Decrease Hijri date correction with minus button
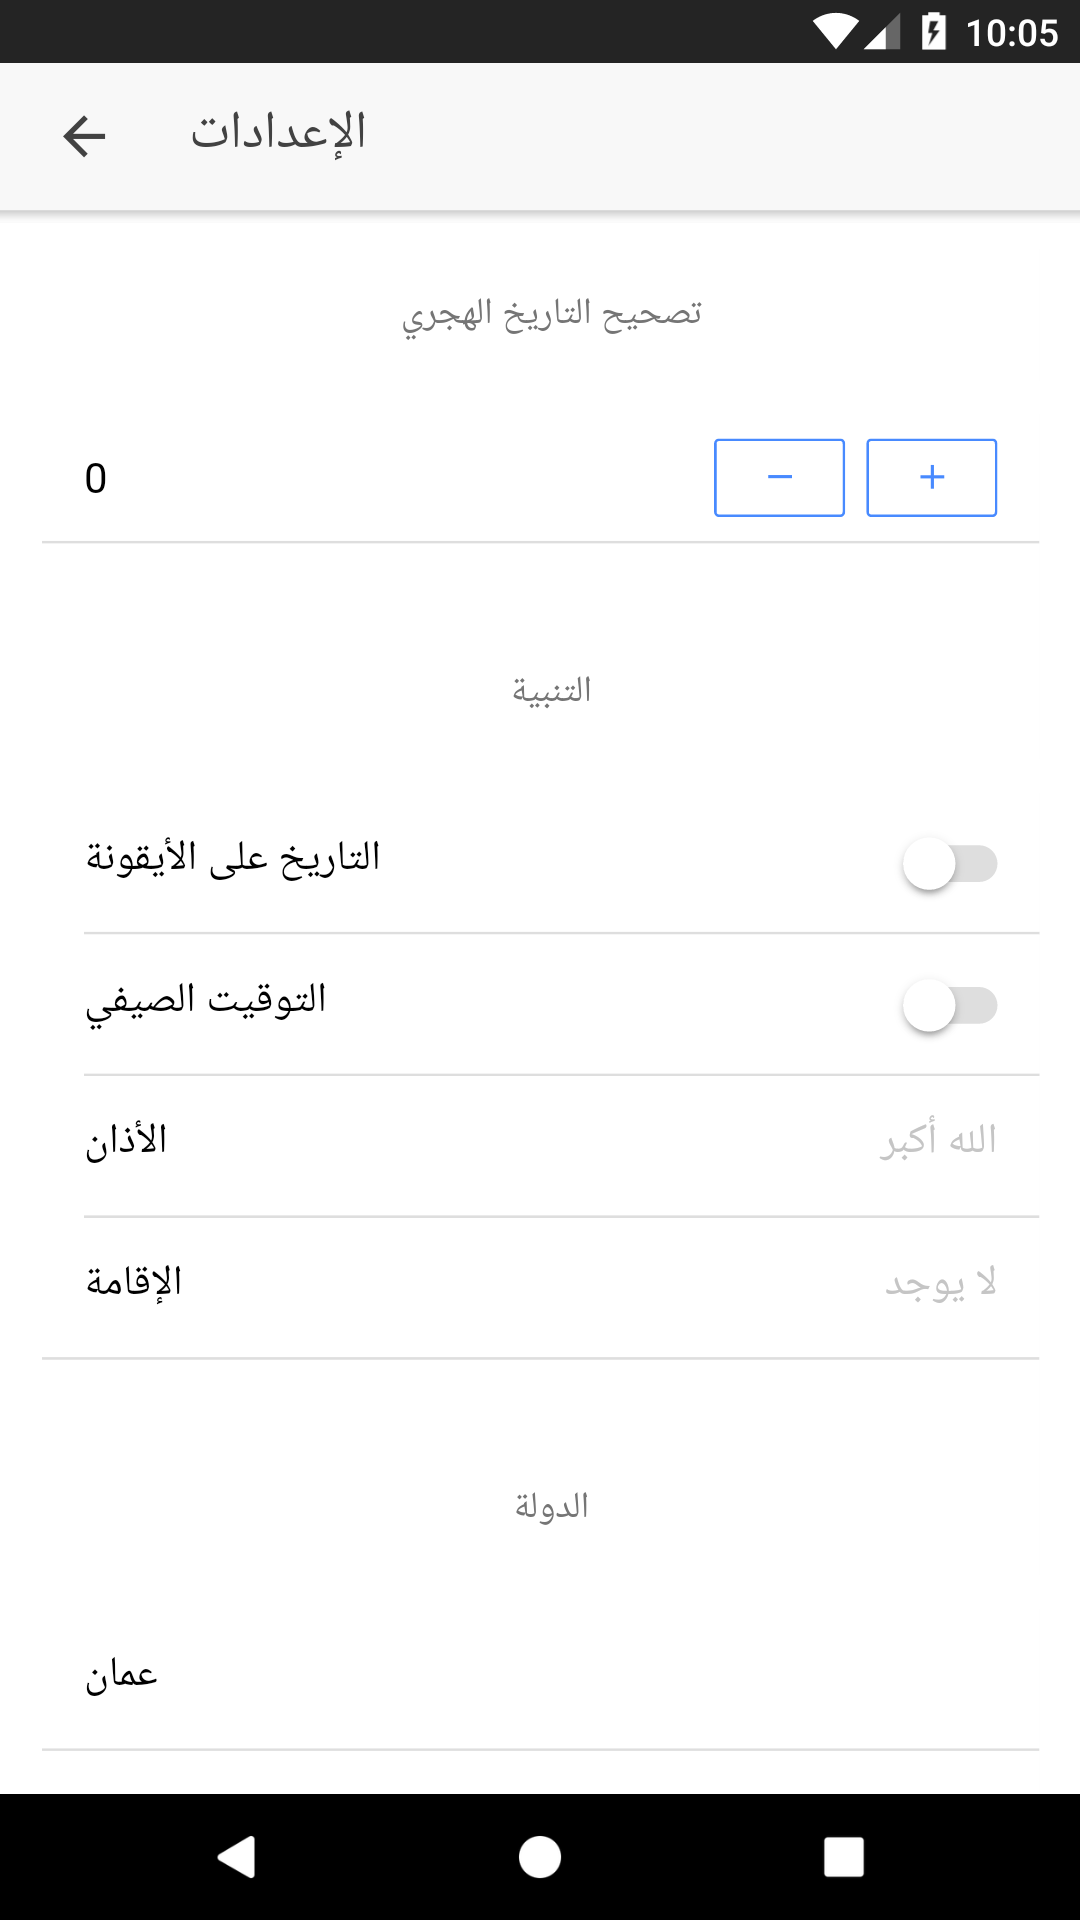Viewport: 1080px width, 1920px height. tap(779, 478)
